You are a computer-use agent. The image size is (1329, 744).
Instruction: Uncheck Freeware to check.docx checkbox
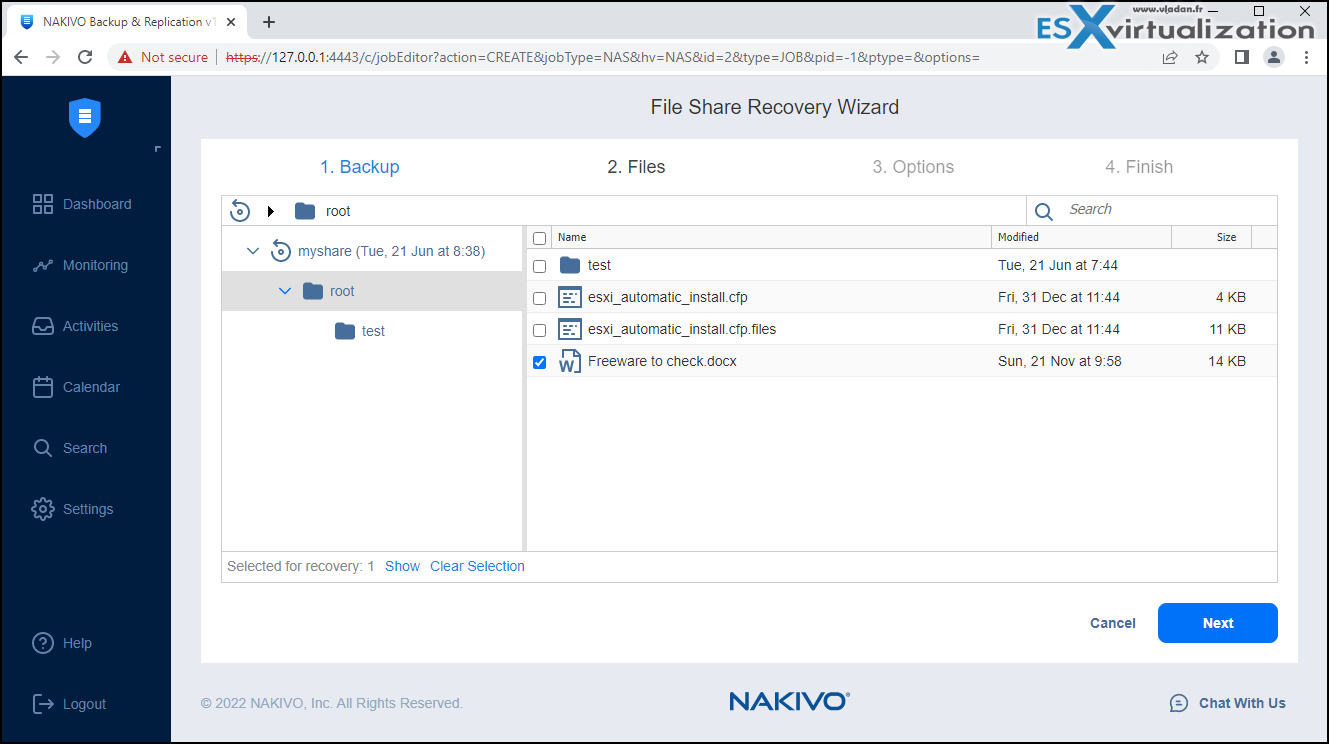(x=540, y=362)
